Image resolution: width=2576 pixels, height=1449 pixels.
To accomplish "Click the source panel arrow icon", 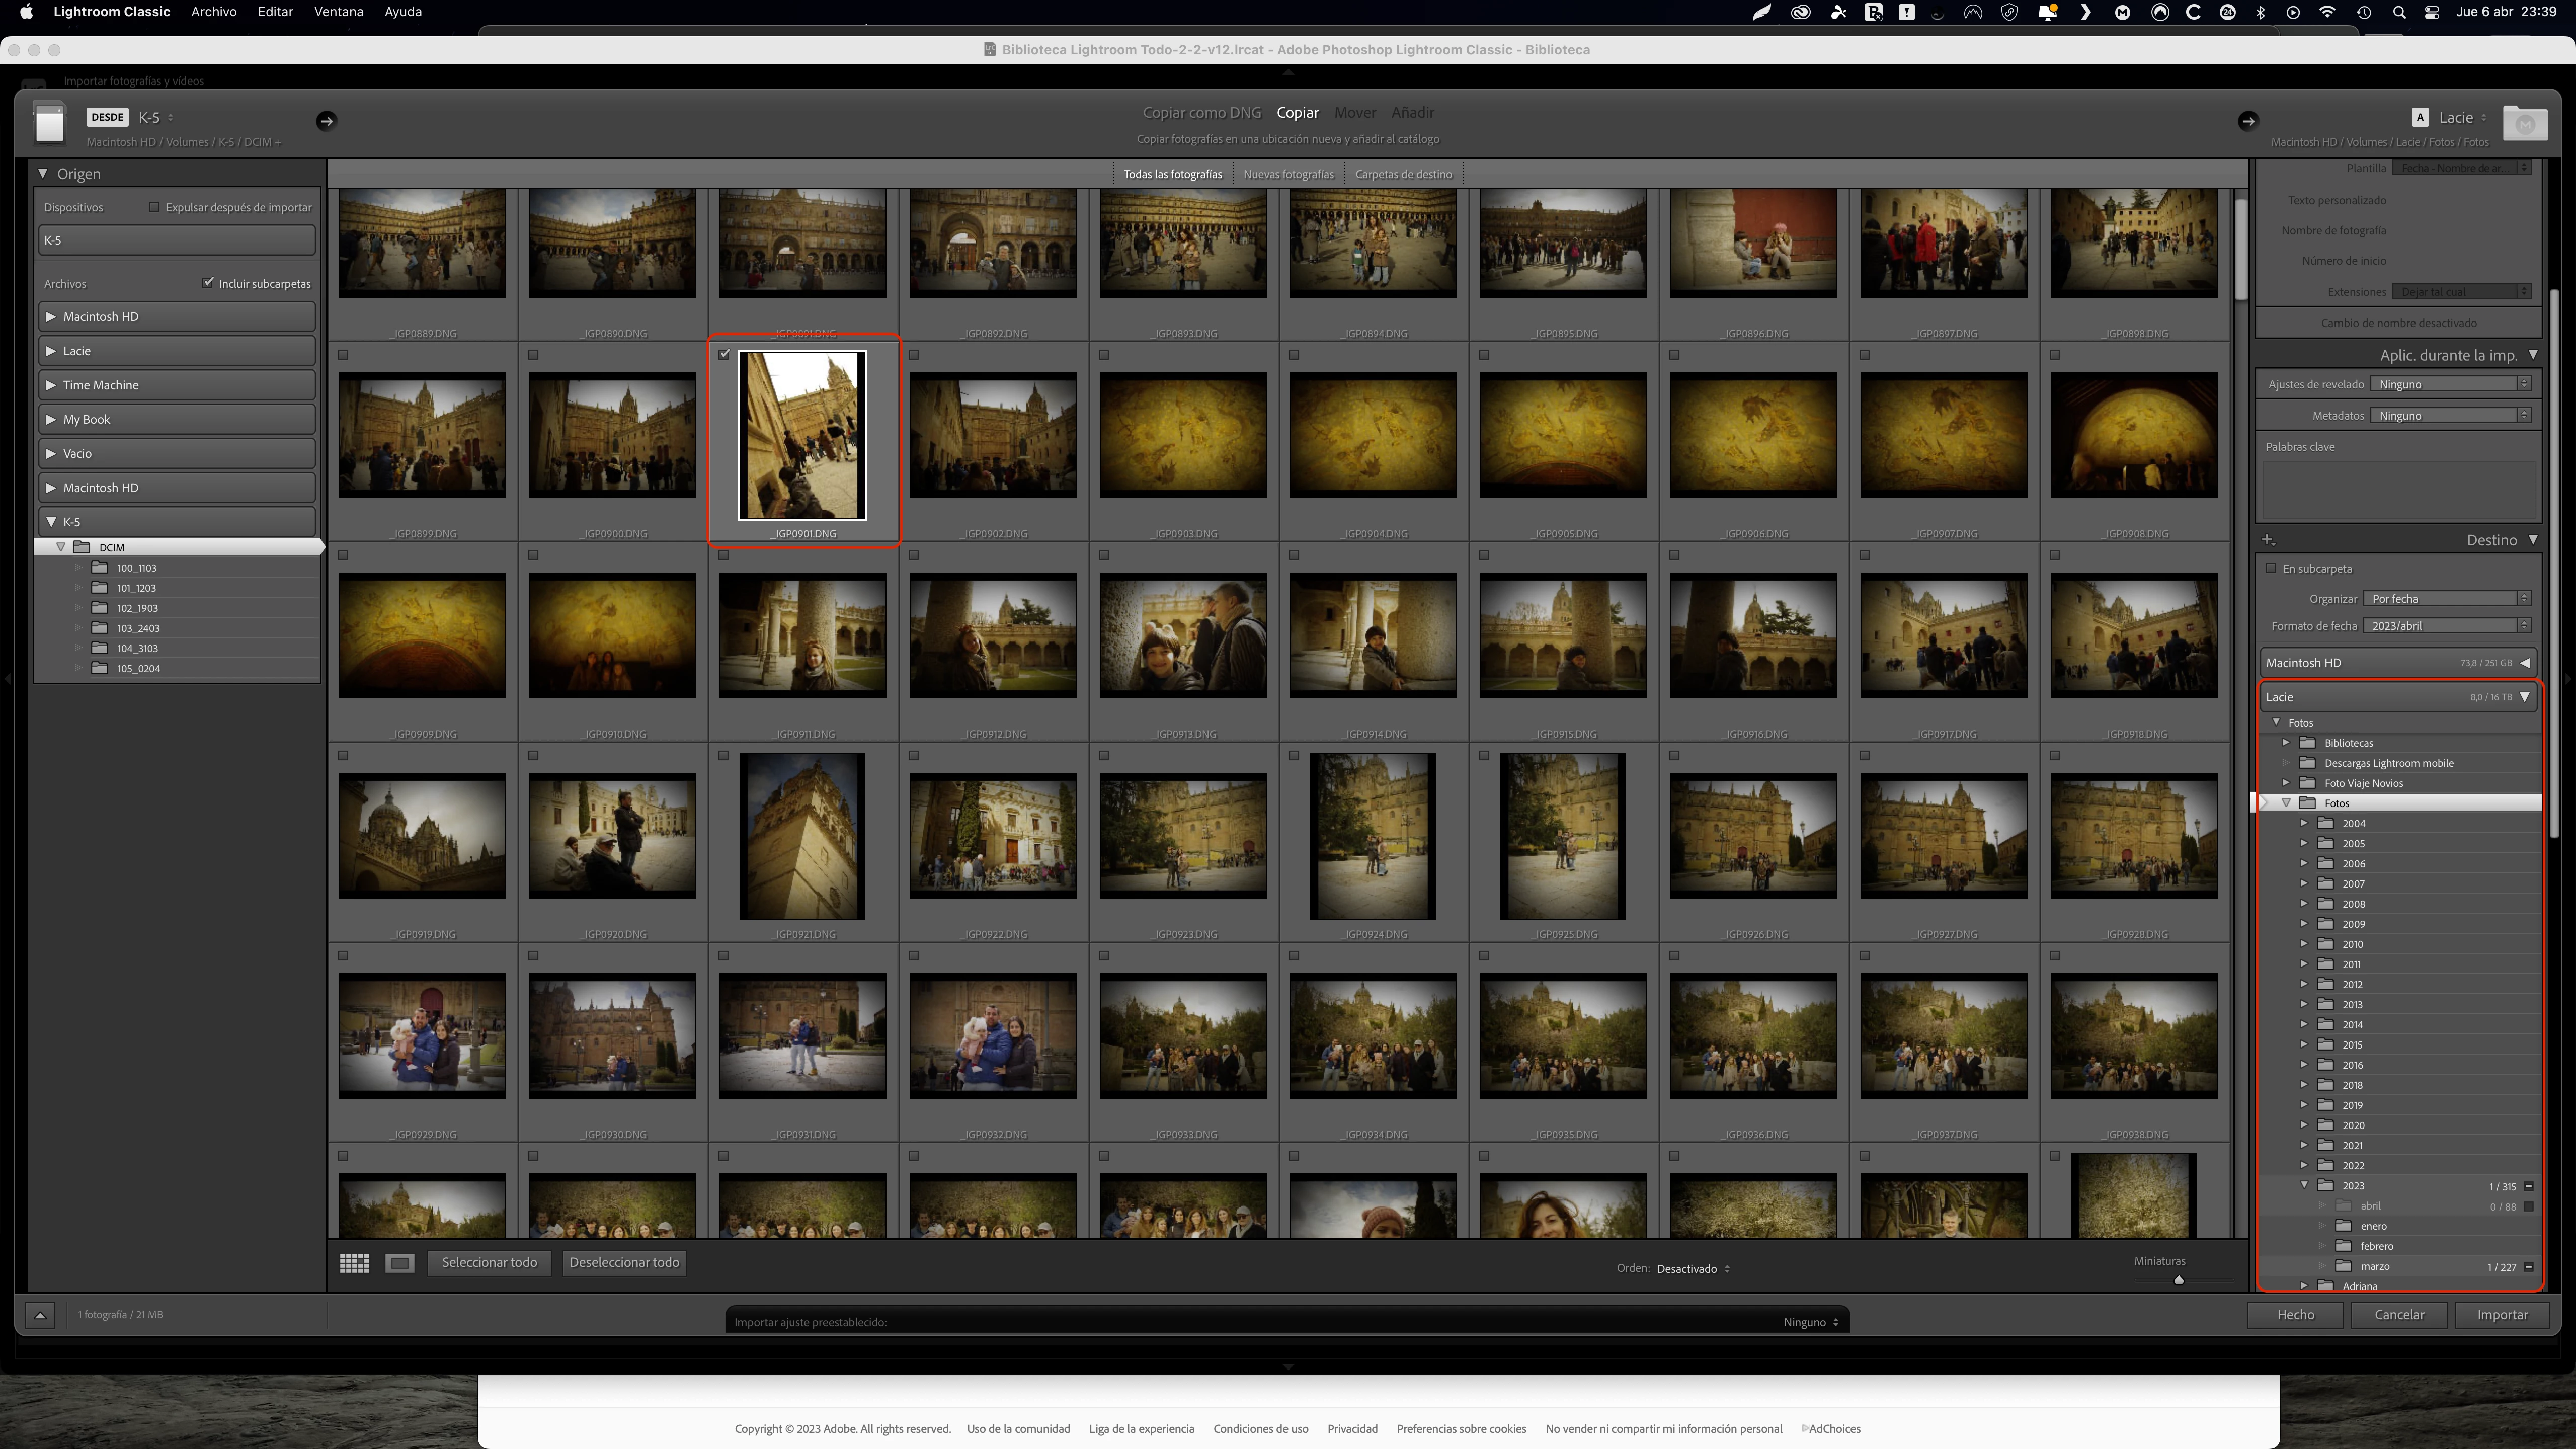I will click(326, 121).
